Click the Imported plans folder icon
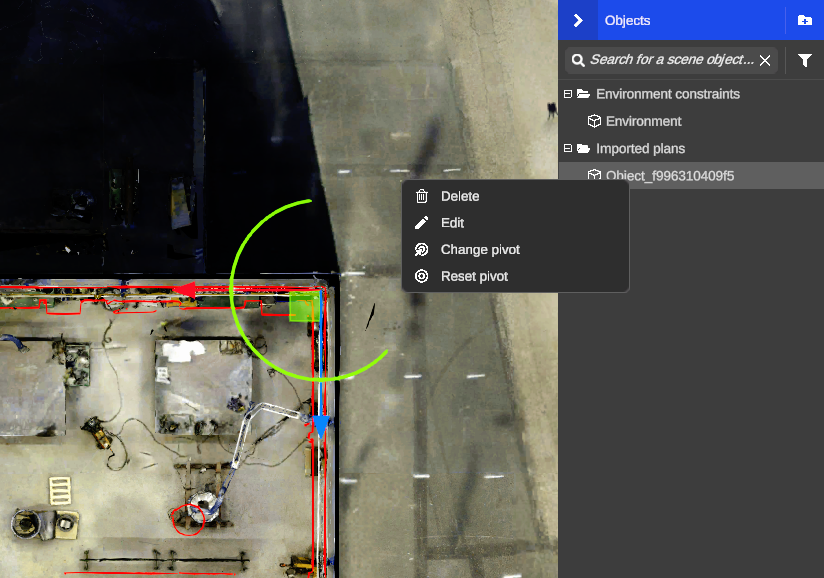824x578 pixels. [584, 149]
